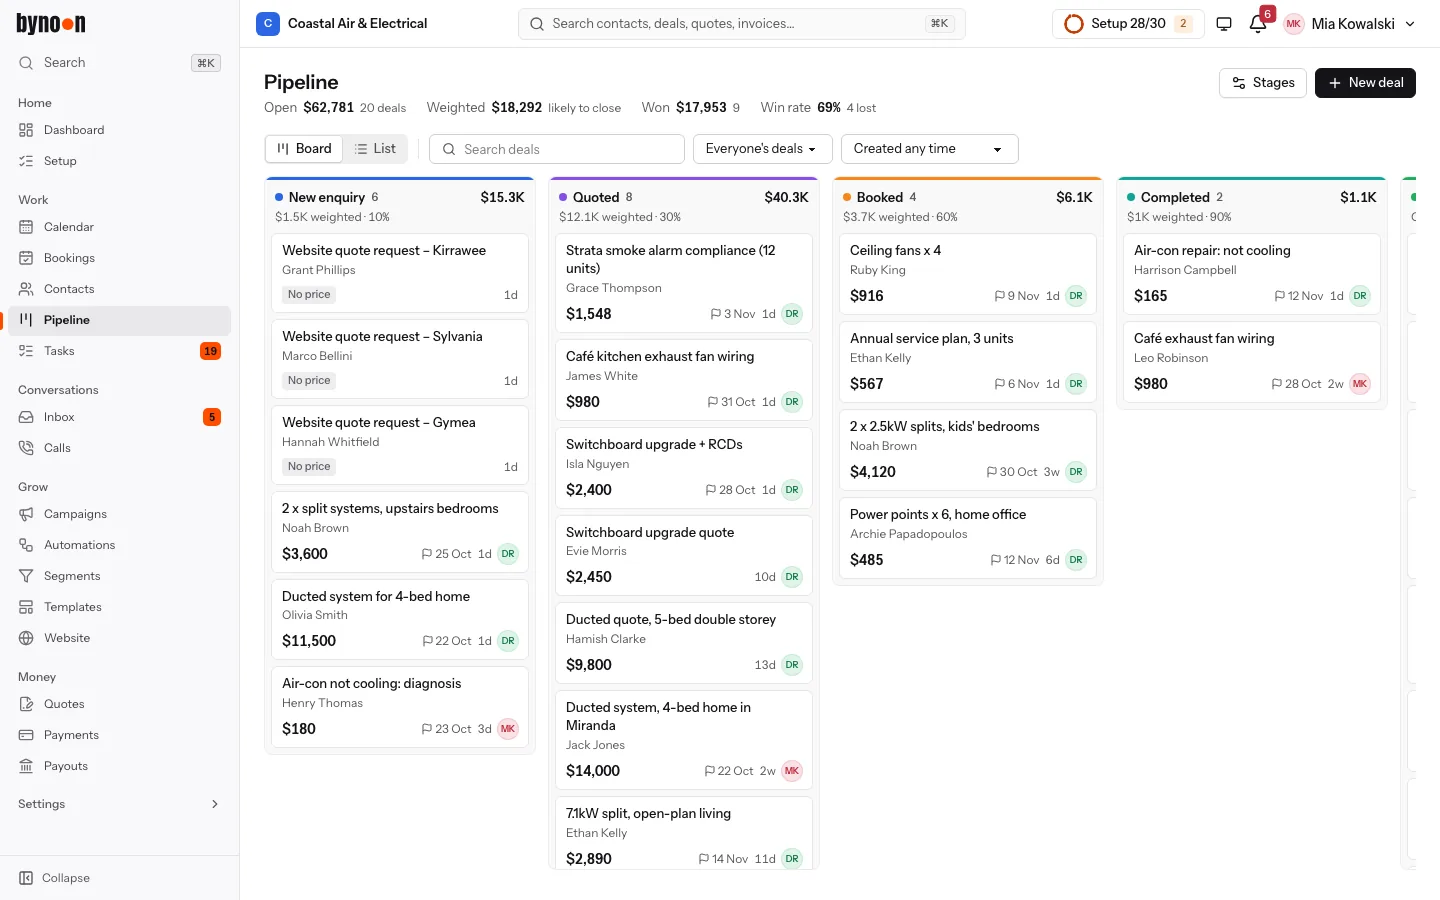Open Coastal Air & Electrical workspace switcher
Image resolution: width=1440 pixels, height=900 pixels.
click(342, 24)
